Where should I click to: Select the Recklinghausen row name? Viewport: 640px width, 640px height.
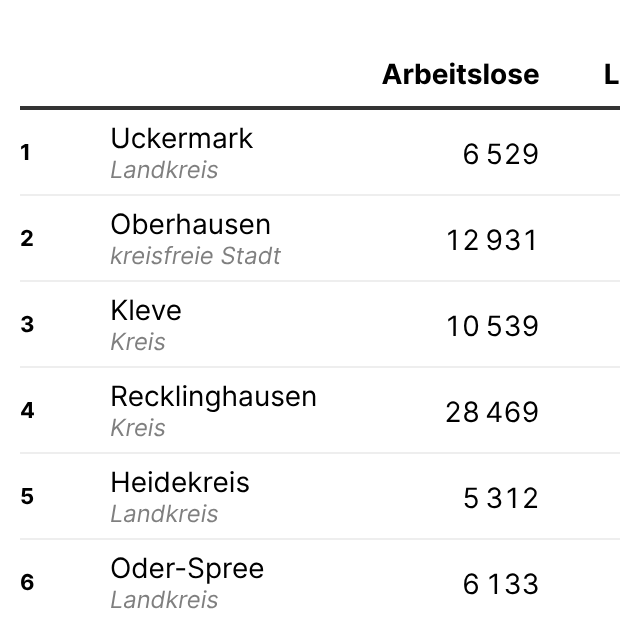[x=213, y=396]
